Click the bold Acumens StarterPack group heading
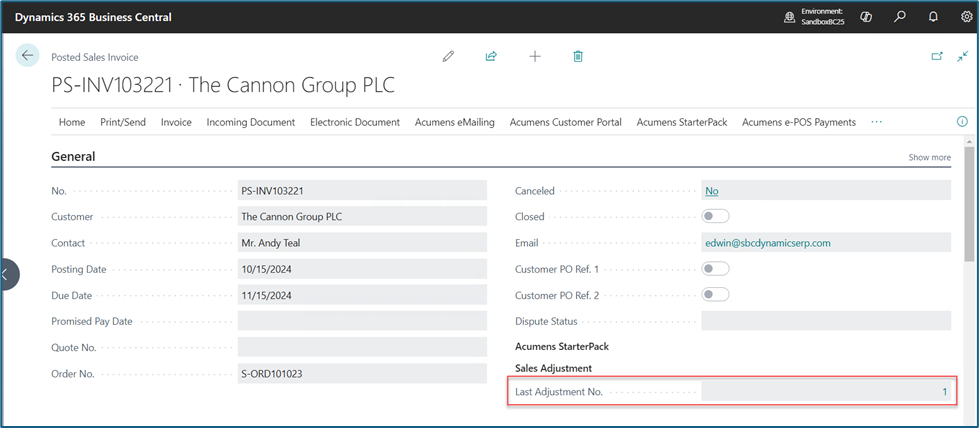Viewport: 979px width, 428px height. click(x=562, y=346)
